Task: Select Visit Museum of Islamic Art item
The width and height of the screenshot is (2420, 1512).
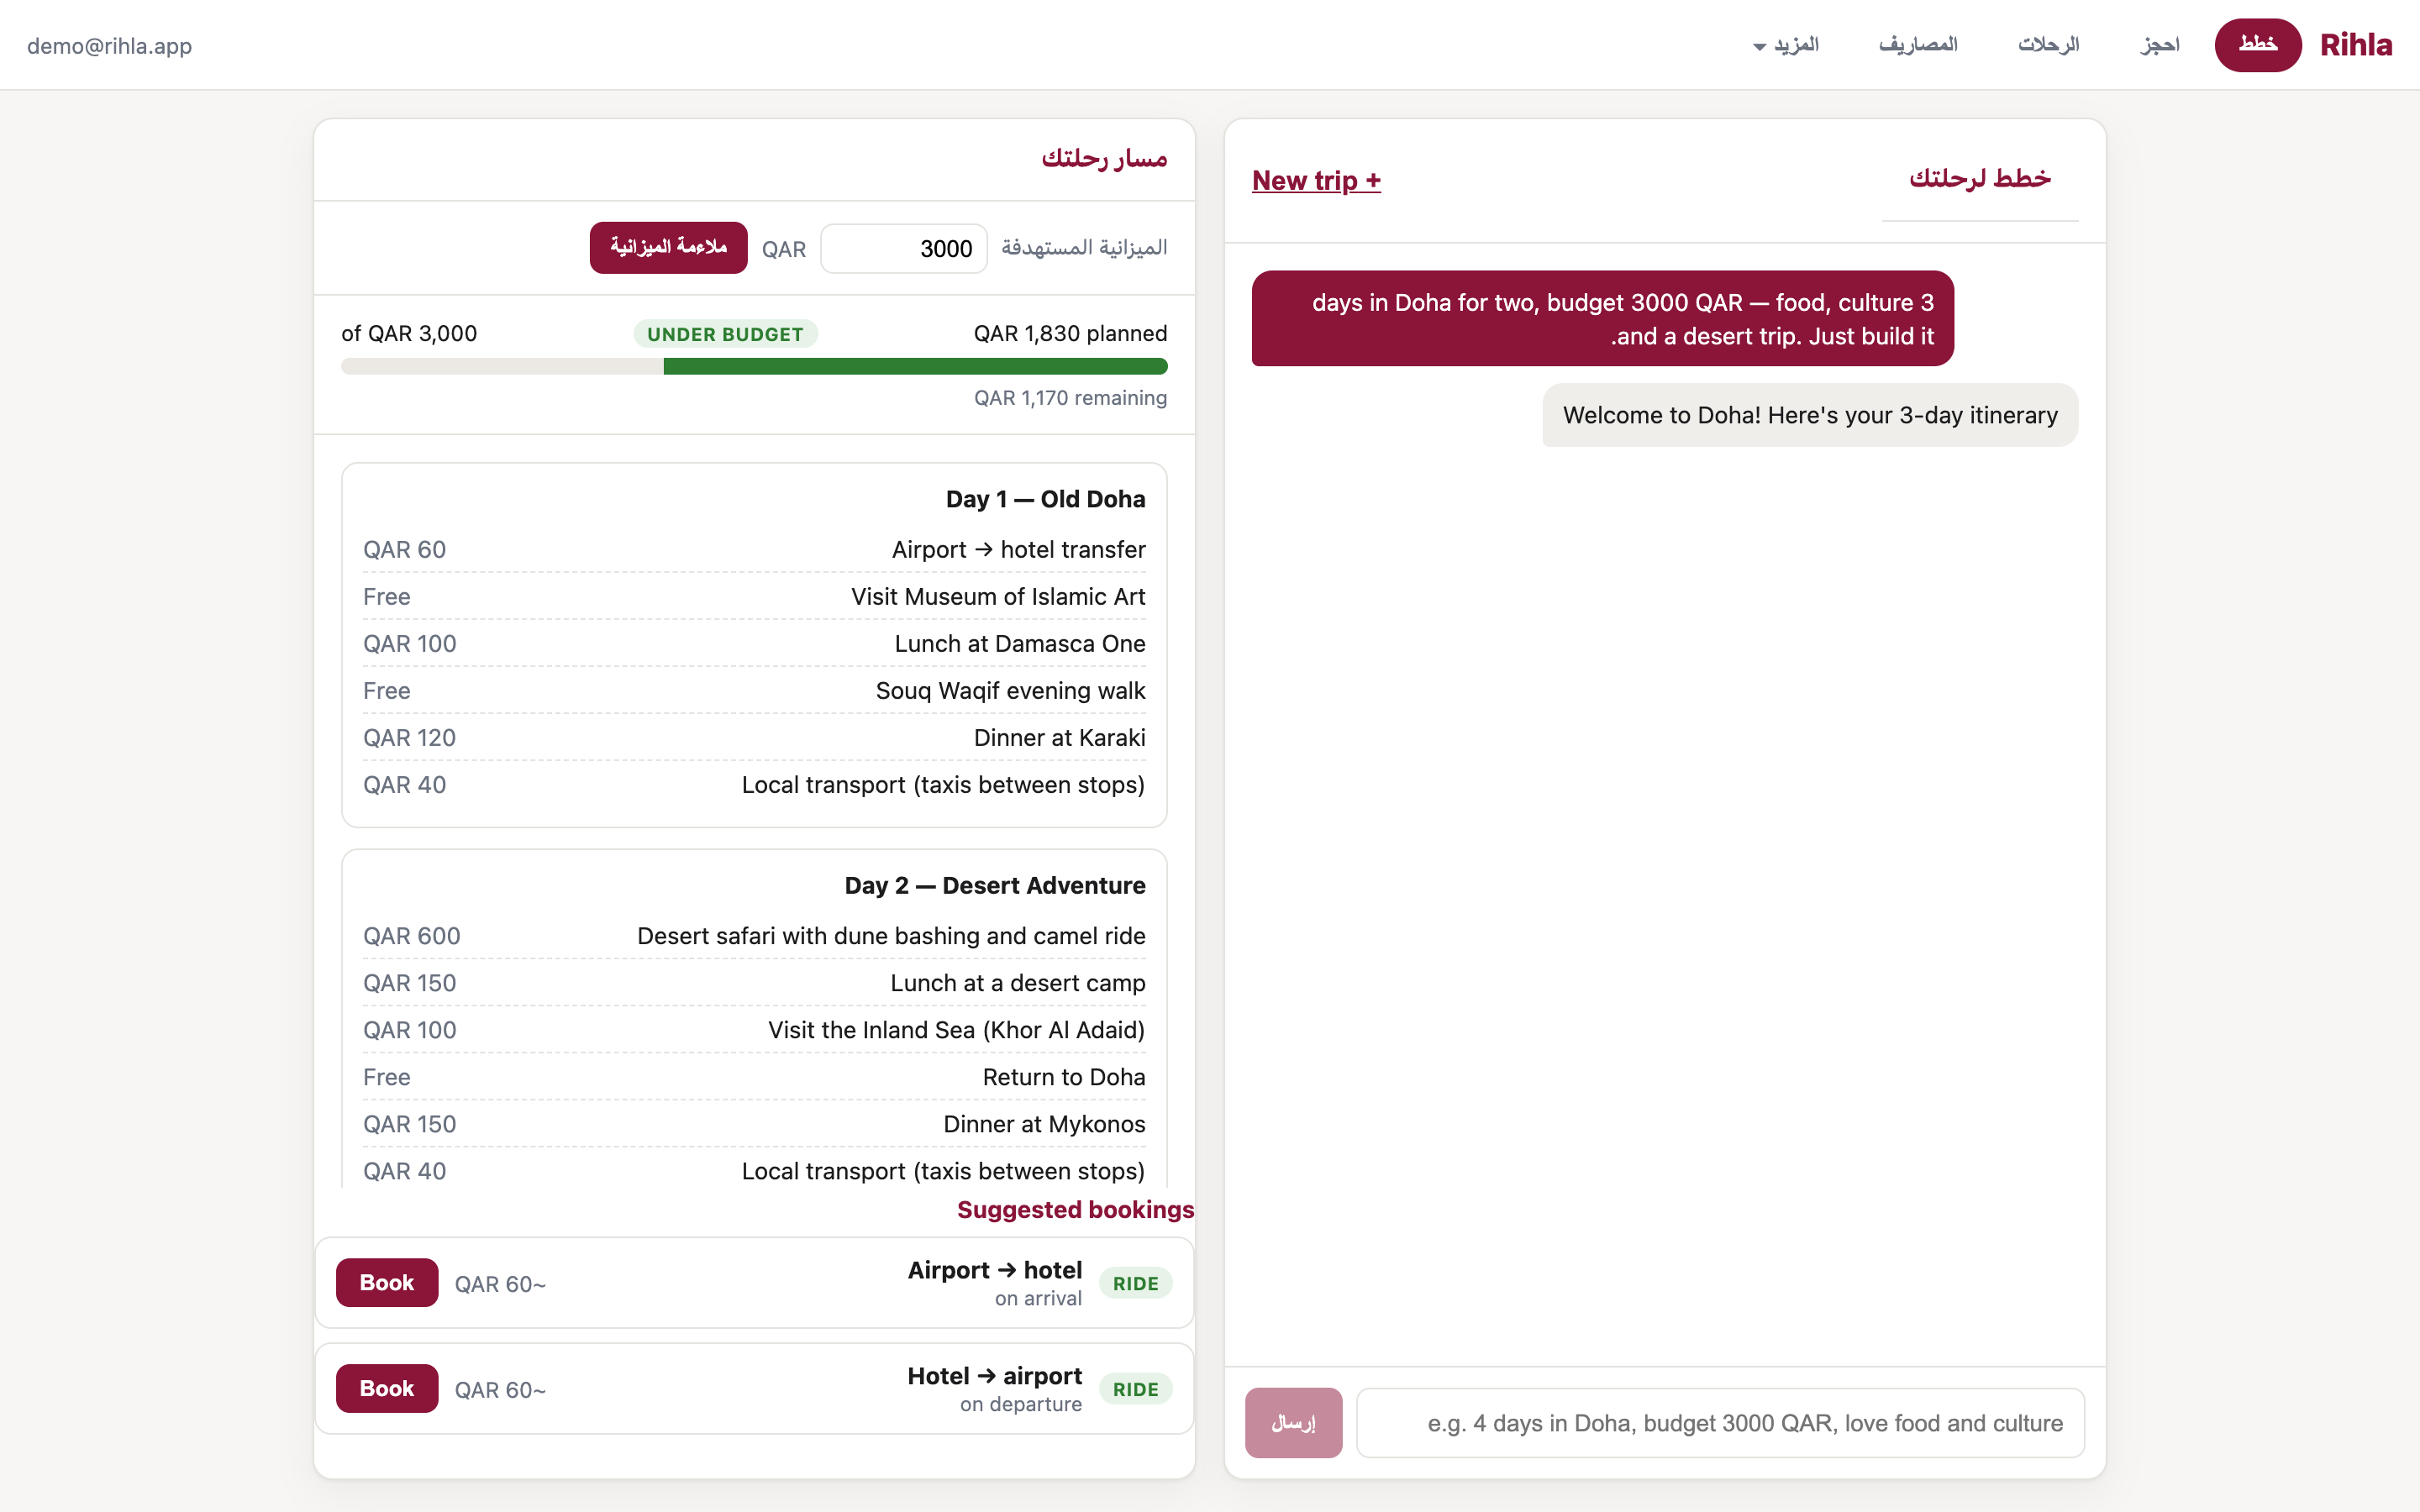Action: click(x=754, y=596)
